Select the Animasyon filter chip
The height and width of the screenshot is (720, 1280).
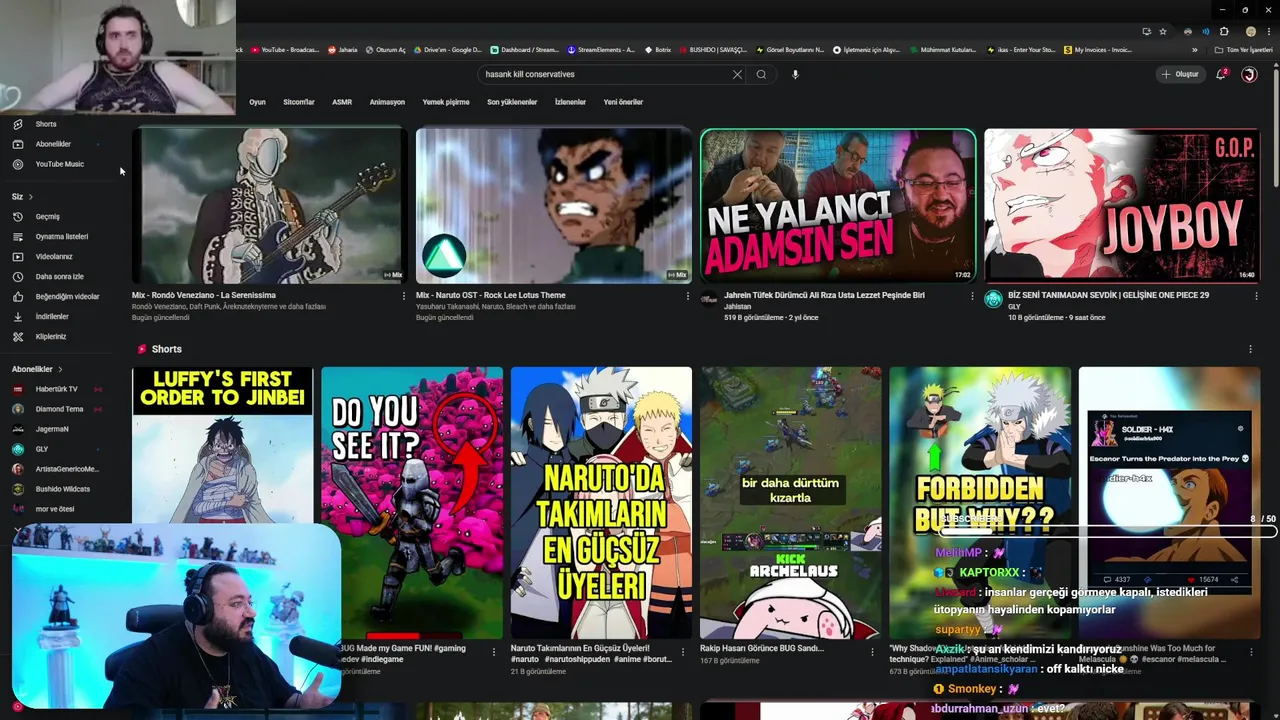click(387, 102)
